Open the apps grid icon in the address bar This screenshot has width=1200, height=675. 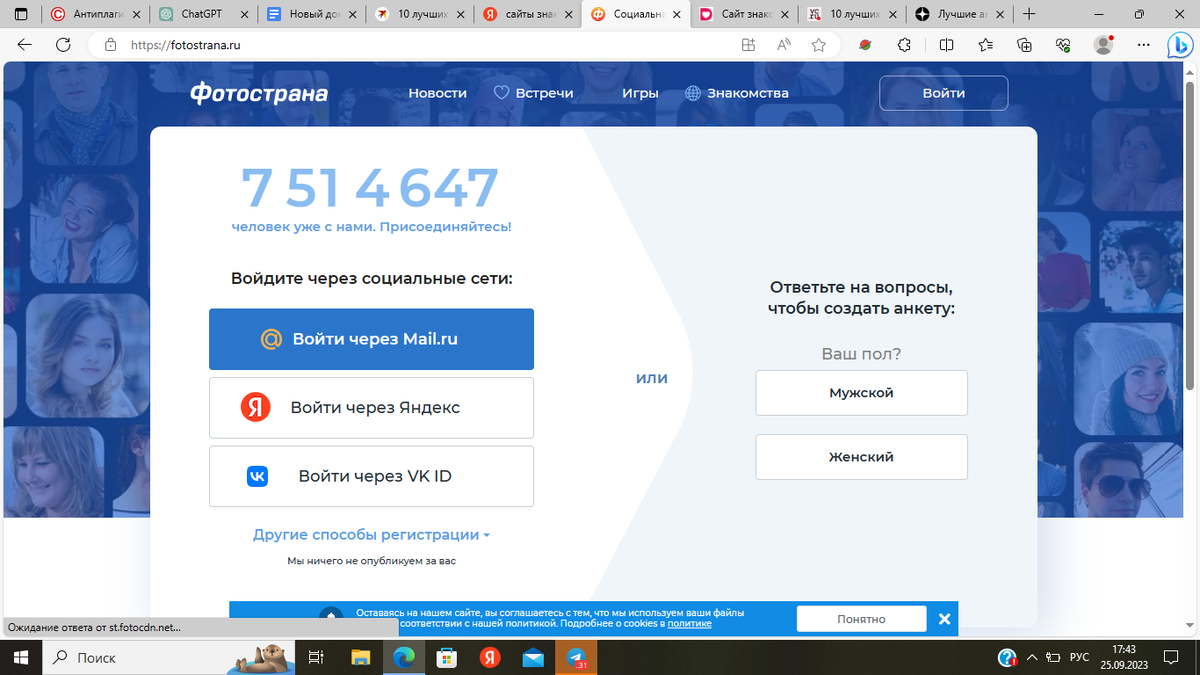[x=748, y=45]
